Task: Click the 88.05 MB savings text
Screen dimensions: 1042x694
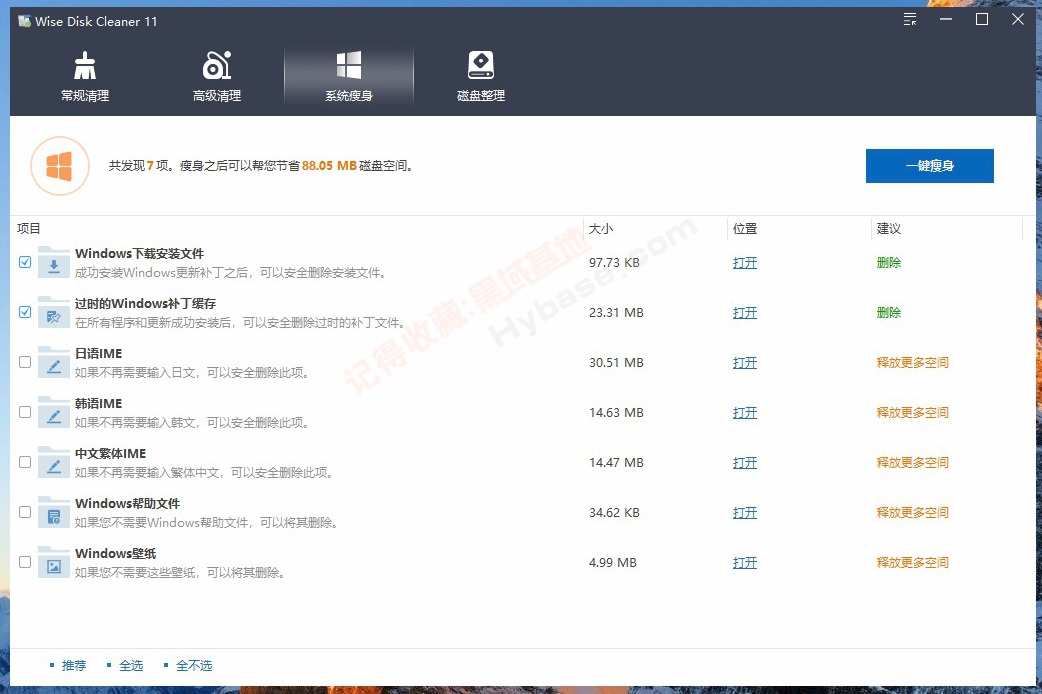Action: pos(330,166)
